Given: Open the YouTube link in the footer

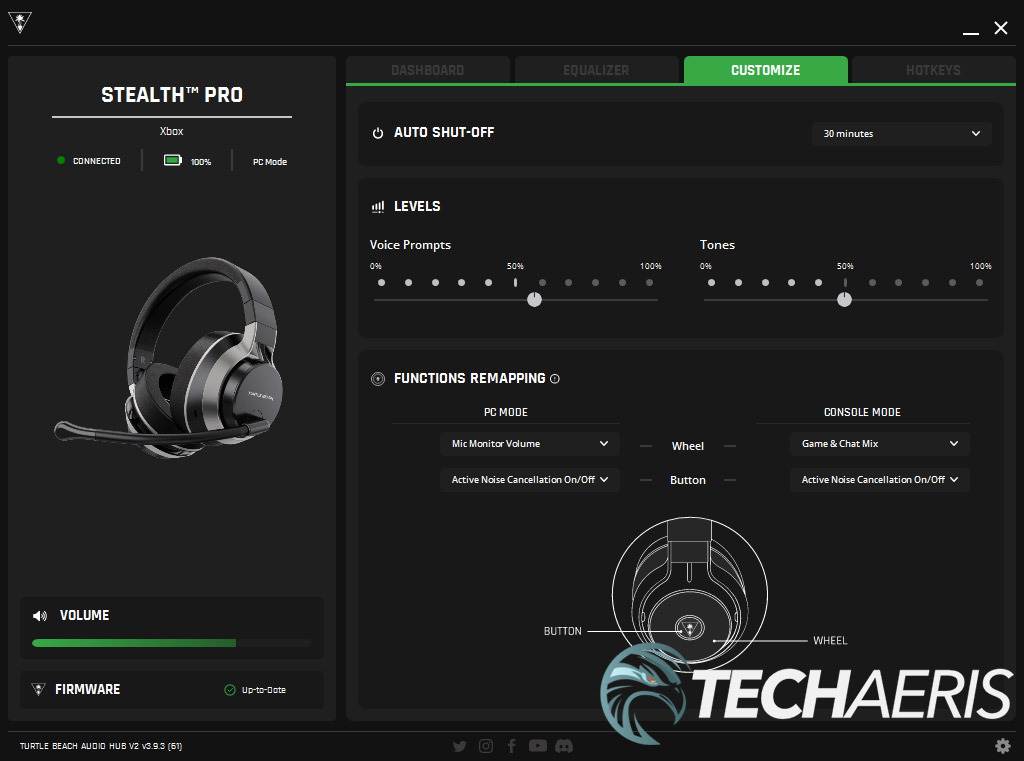Looking at the screenshot, I should pos(538,746).
